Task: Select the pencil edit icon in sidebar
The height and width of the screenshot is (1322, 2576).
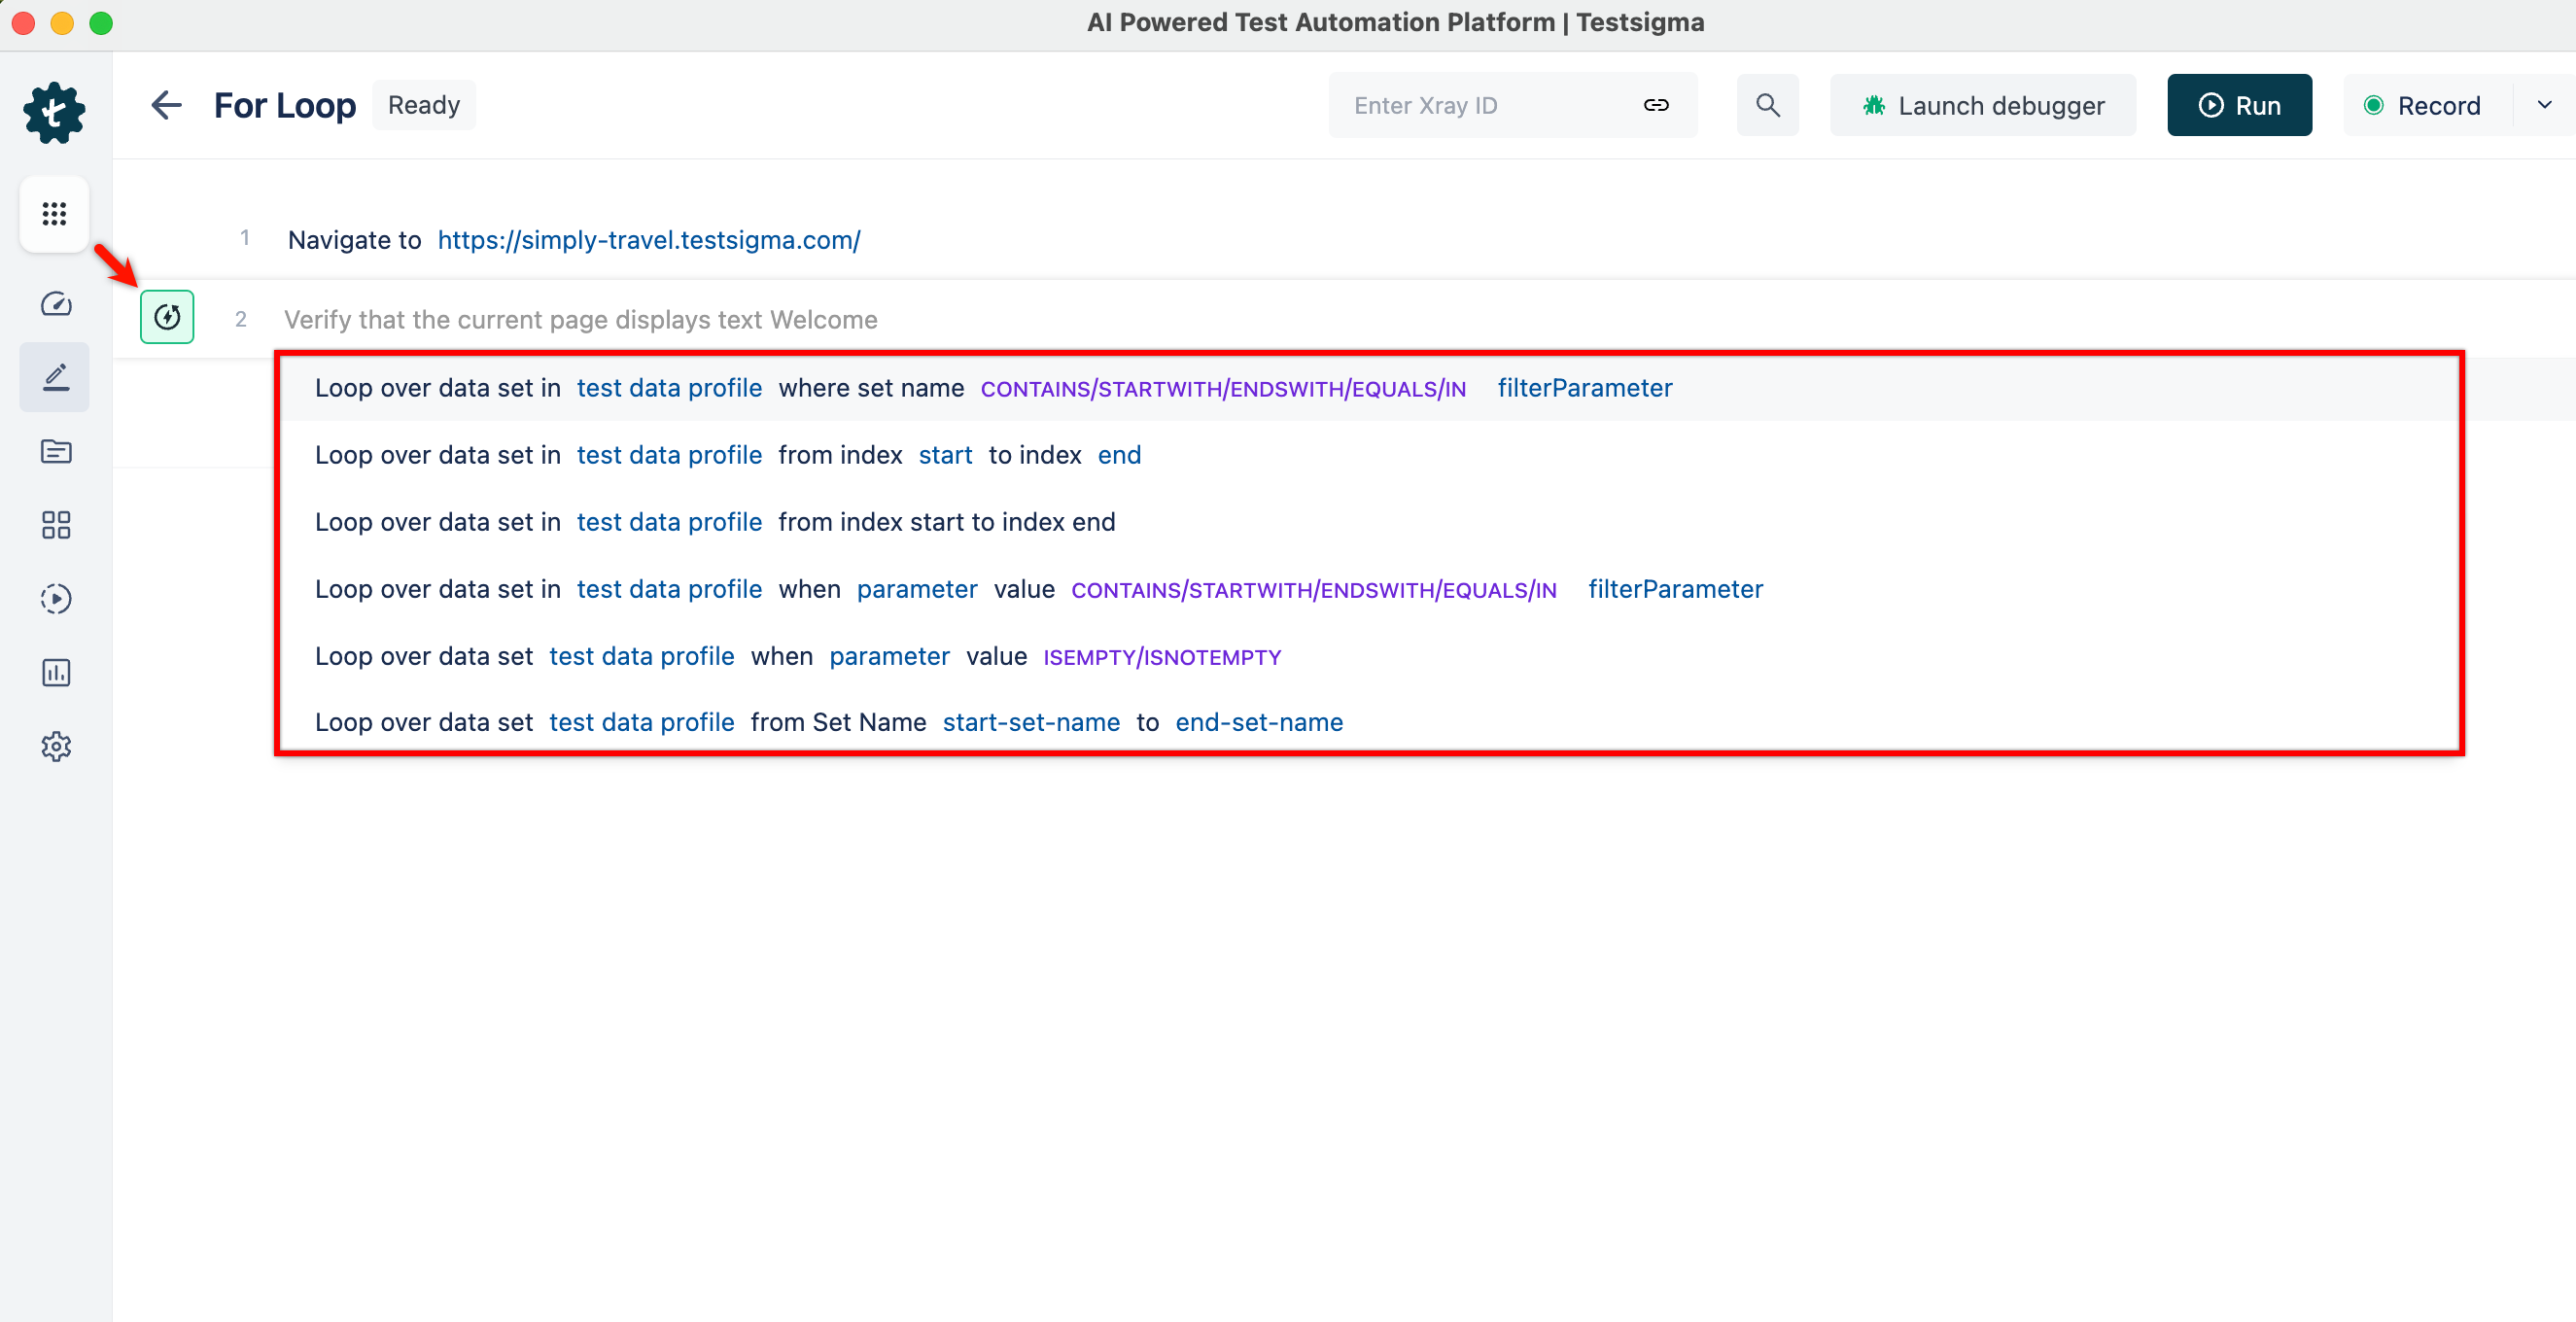Action: pyautogui.click(x=55, y=377)
